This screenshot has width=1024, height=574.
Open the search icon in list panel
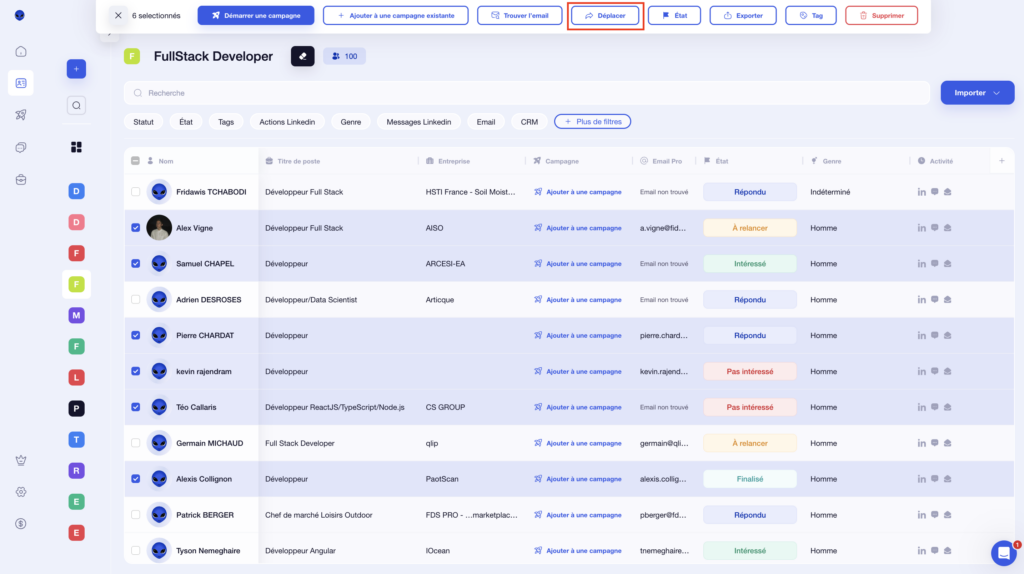point(77,105)
